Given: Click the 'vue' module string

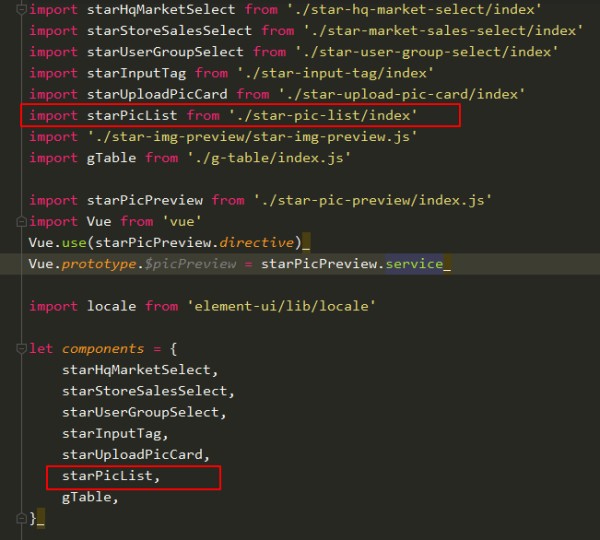Looking at the screenshot, I should (x=182, y=222).
